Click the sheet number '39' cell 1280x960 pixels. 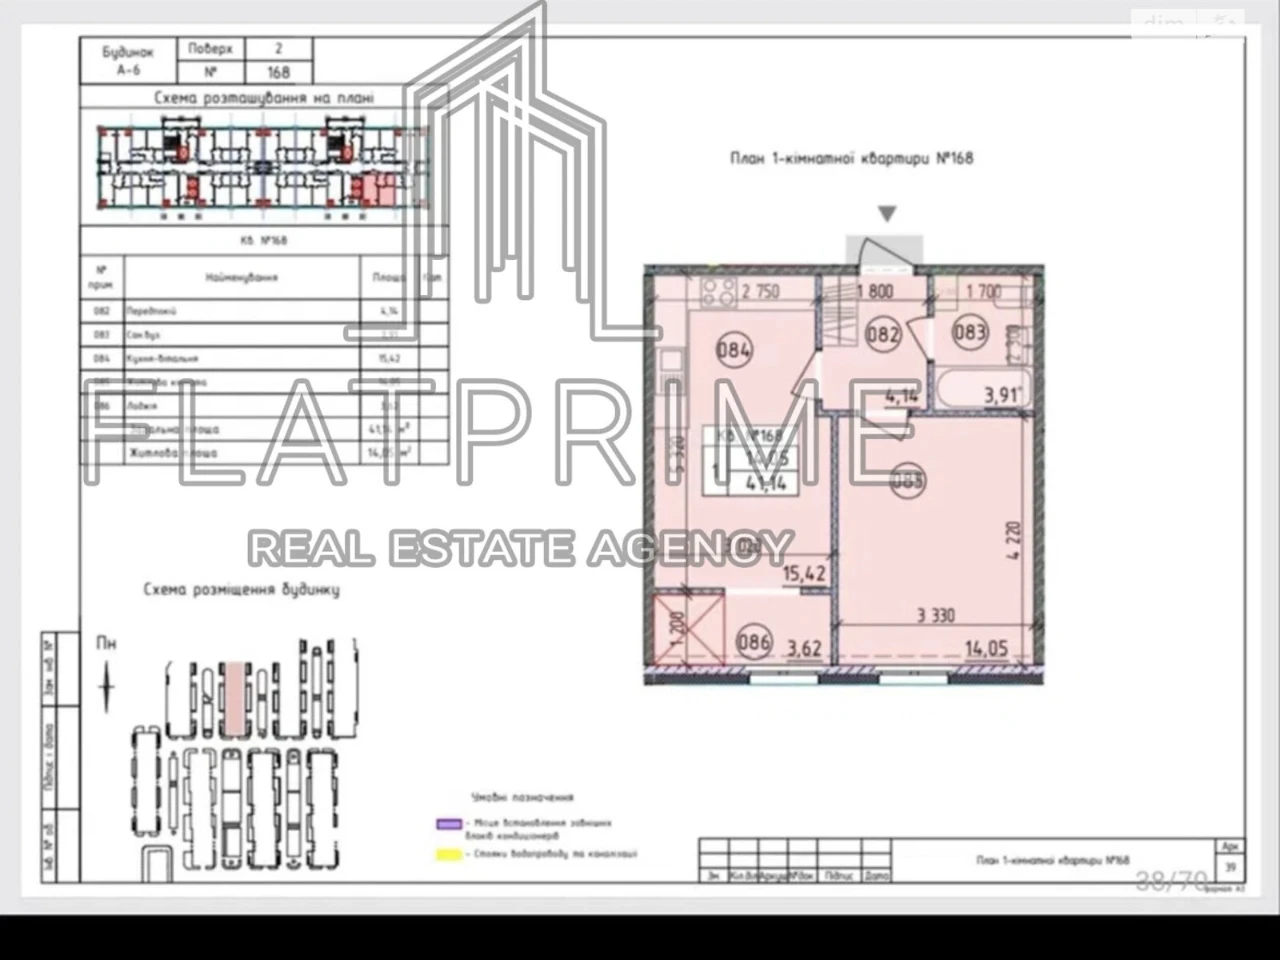point(1230,868)
